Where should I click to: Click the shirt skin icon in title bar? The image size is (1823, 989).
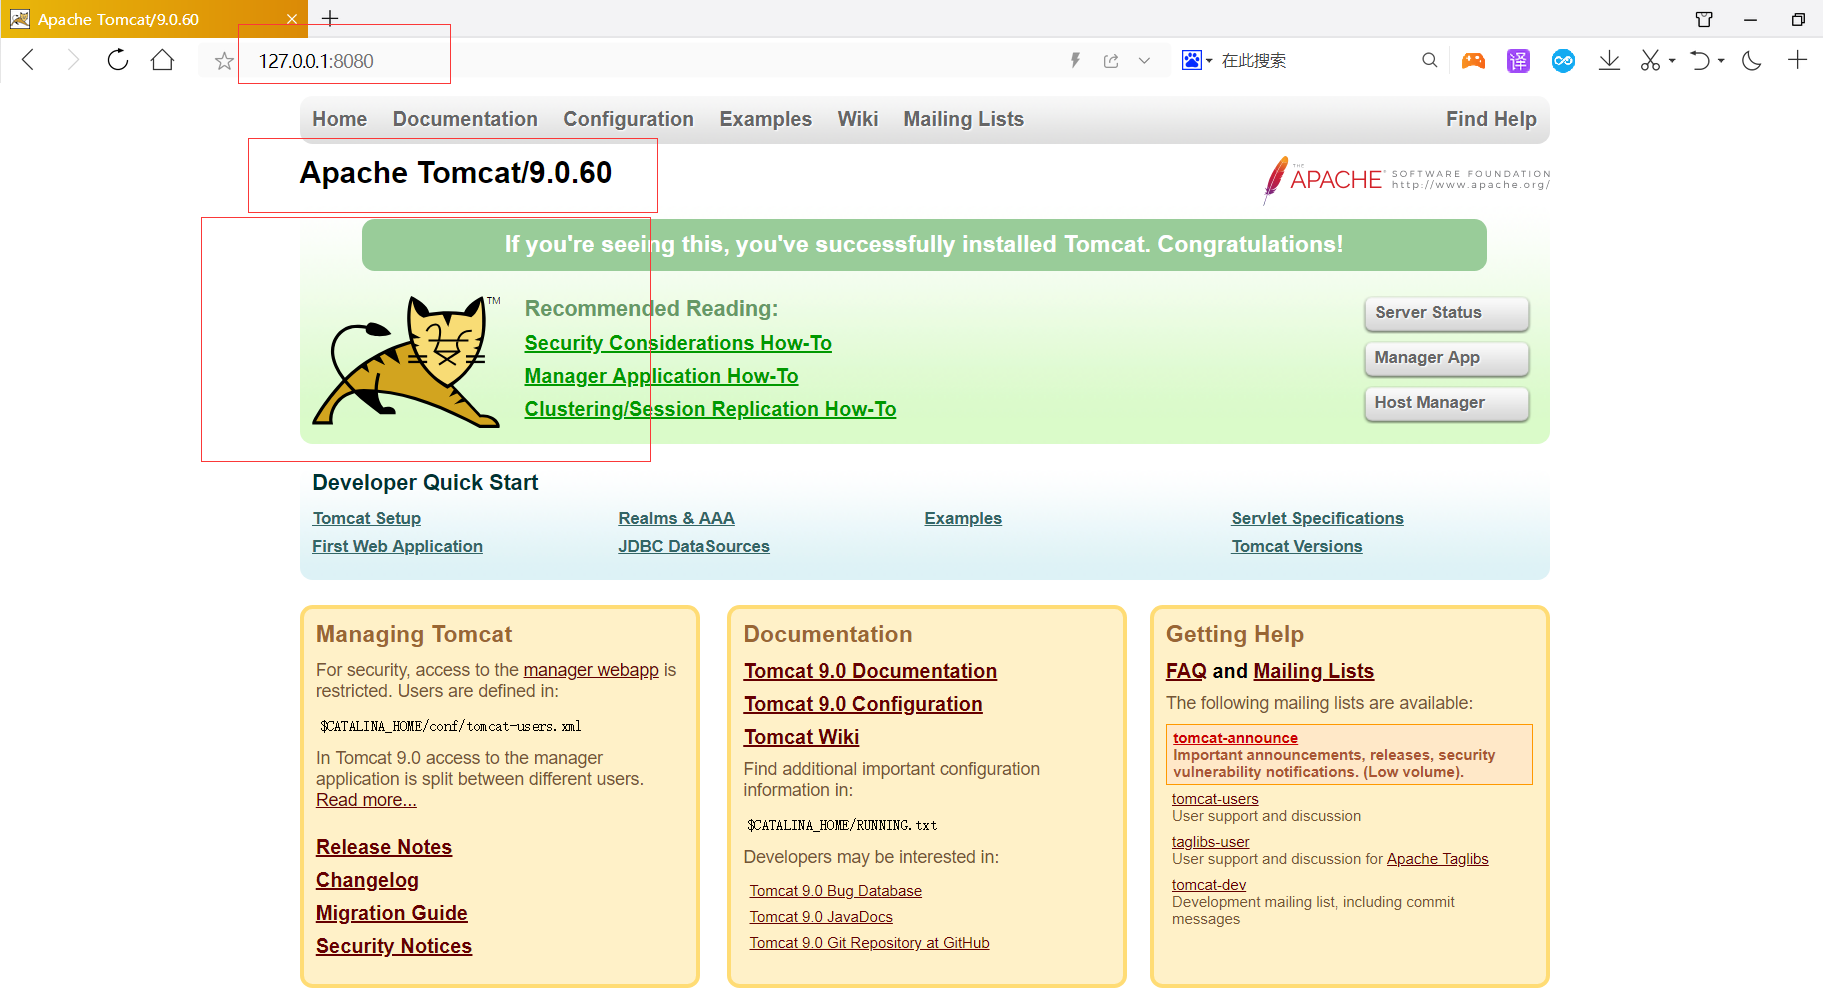(1704, 19)
